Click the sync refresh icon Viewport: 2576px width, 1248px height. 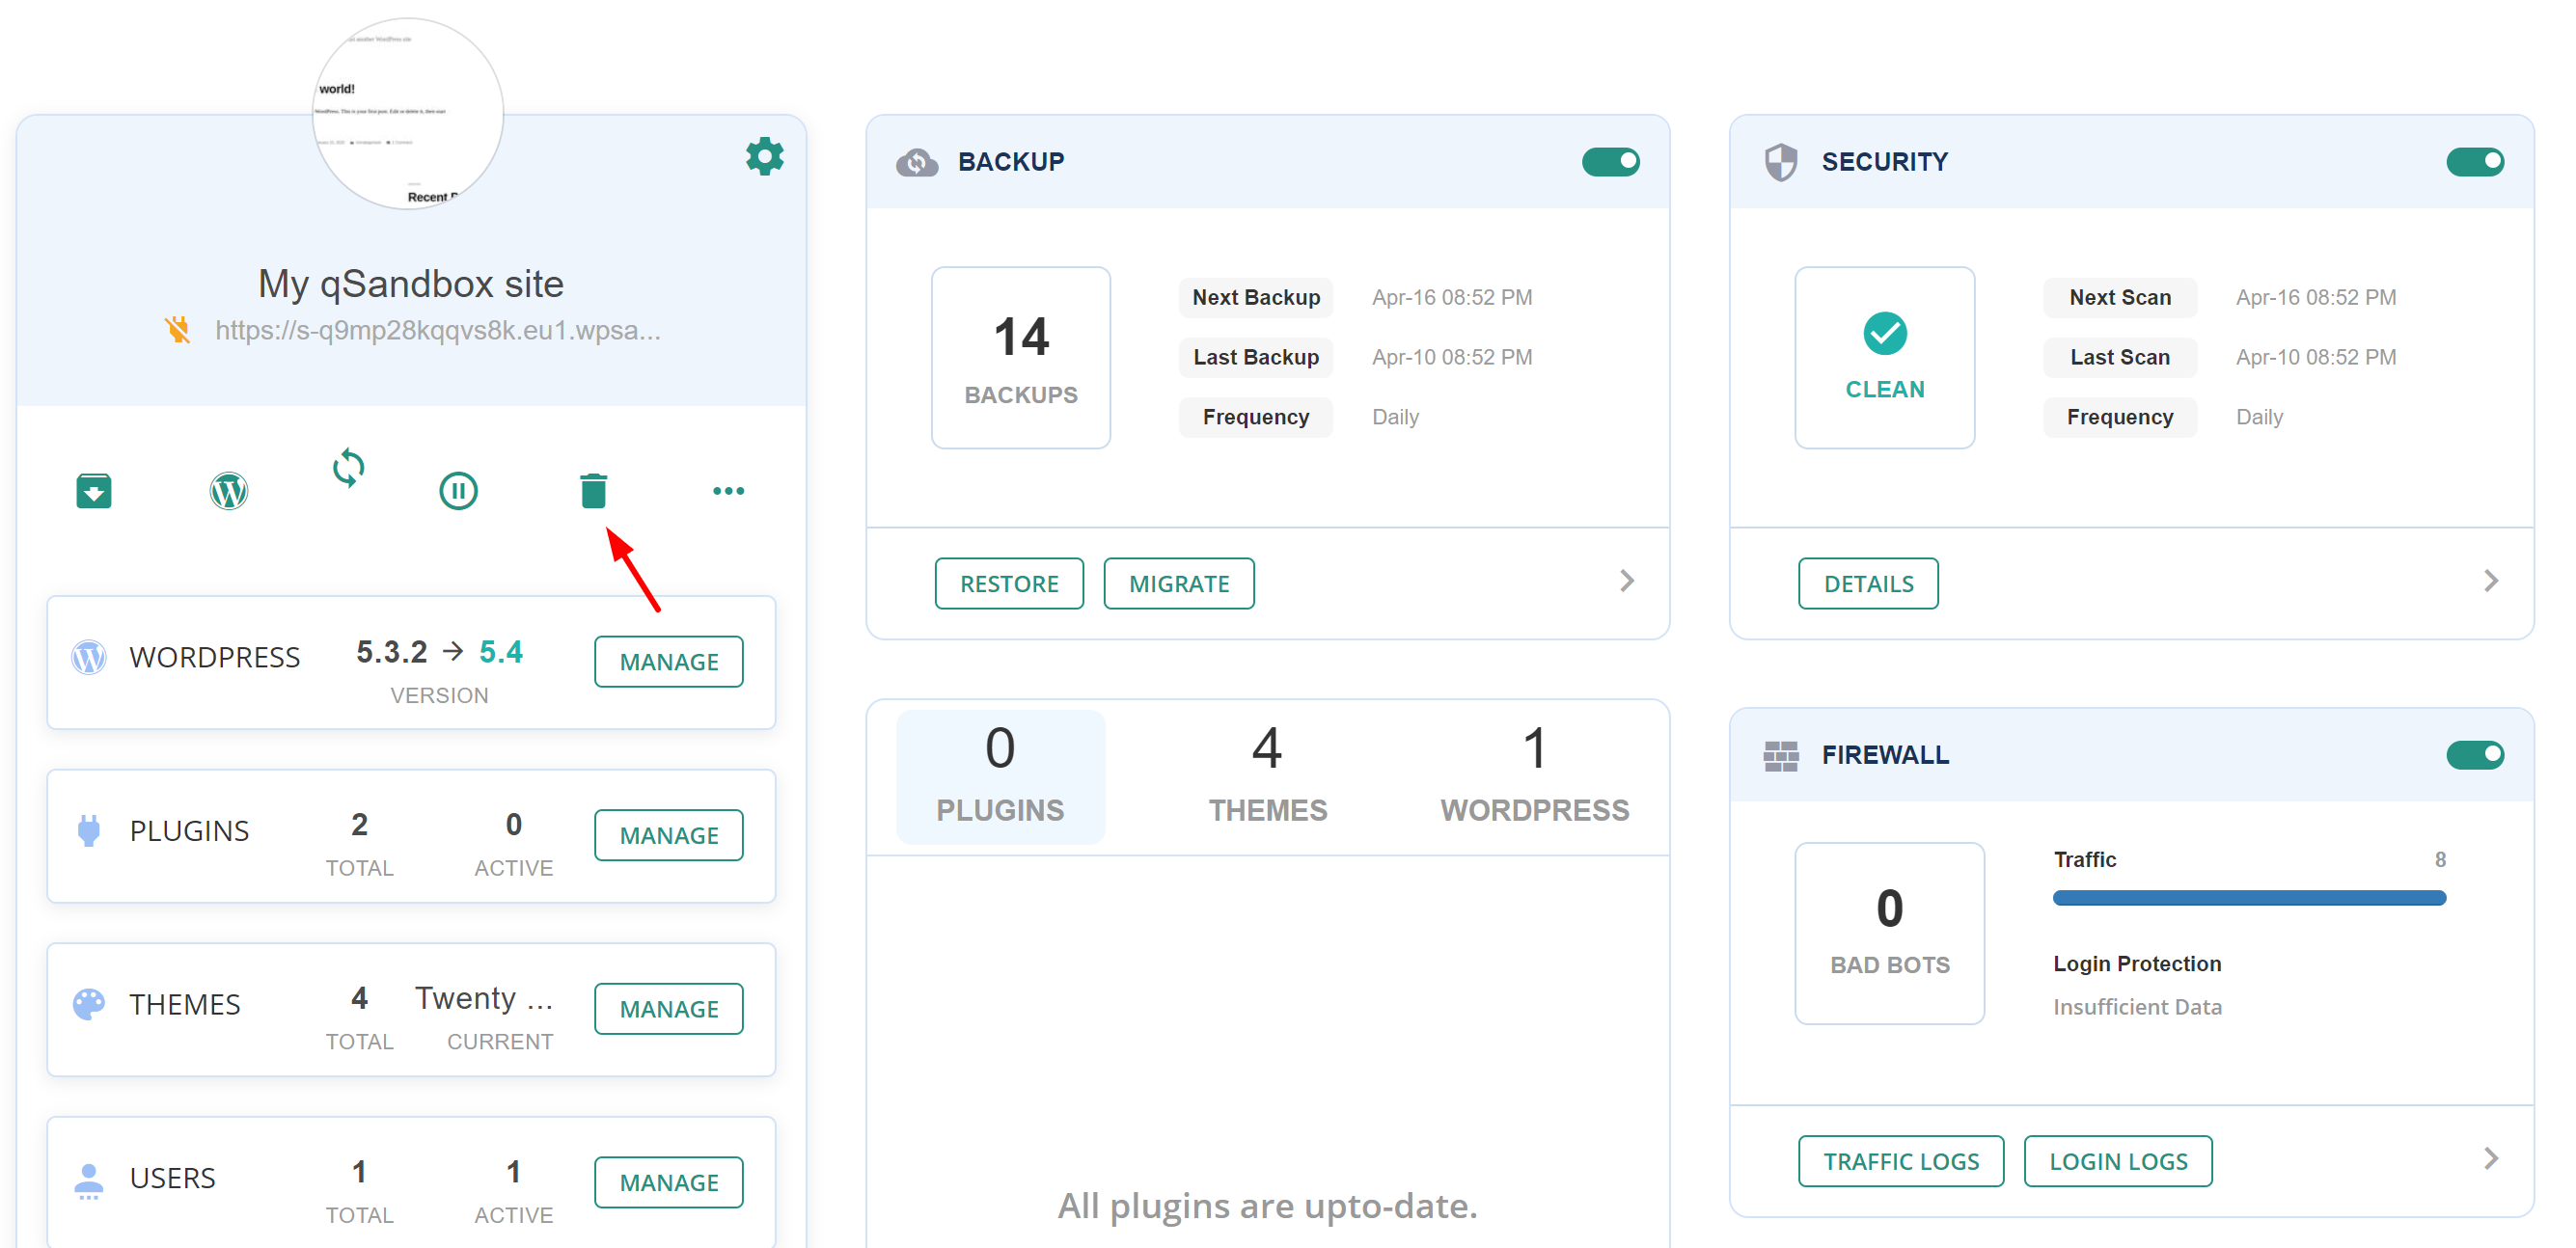(348, 467)
